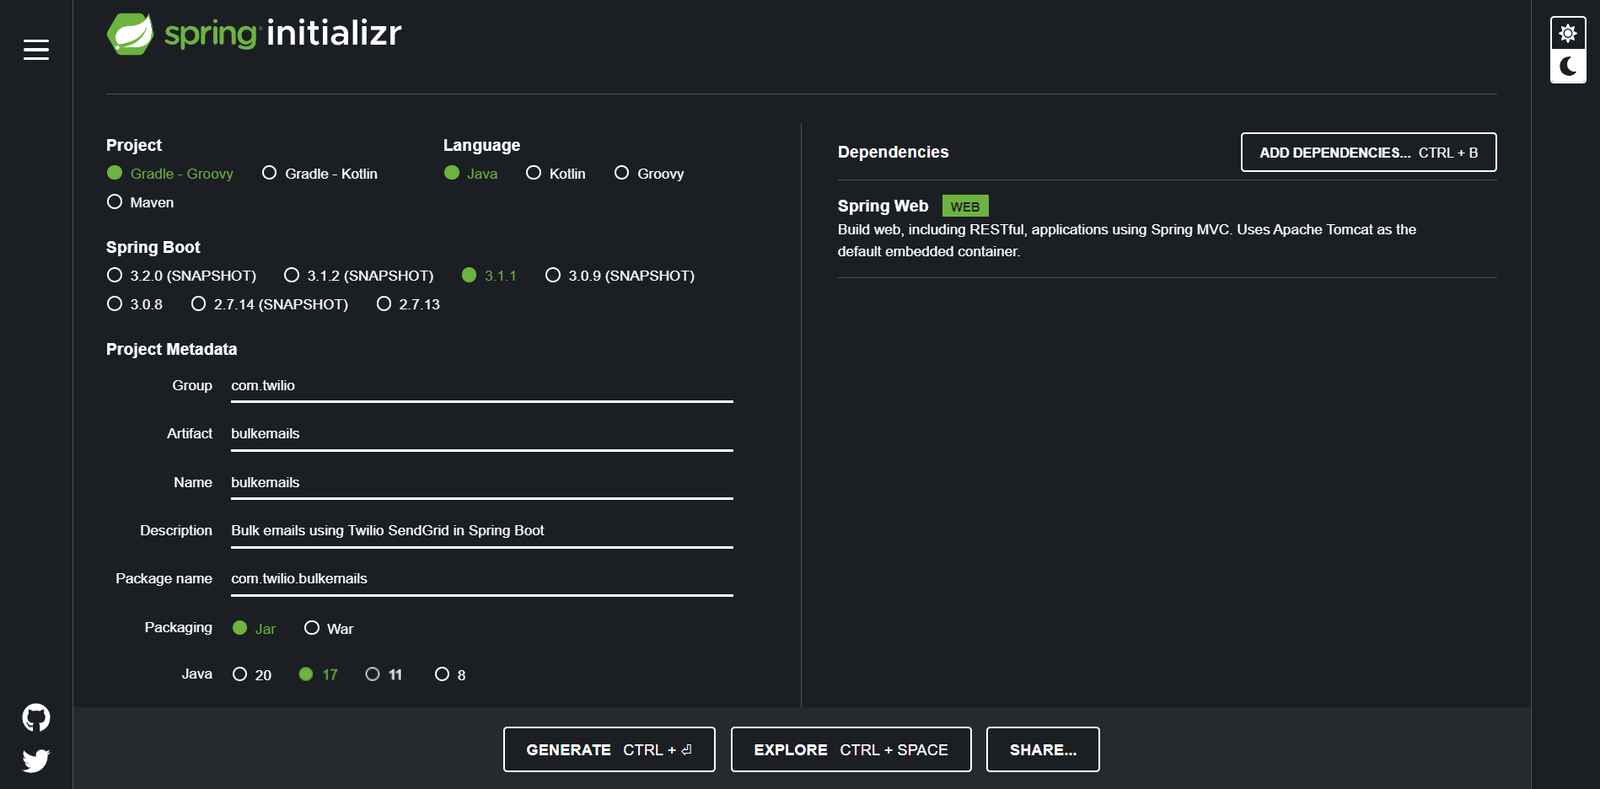Click the Name input field
Viewport: 1600px width, 789px height.
[482, 482]
